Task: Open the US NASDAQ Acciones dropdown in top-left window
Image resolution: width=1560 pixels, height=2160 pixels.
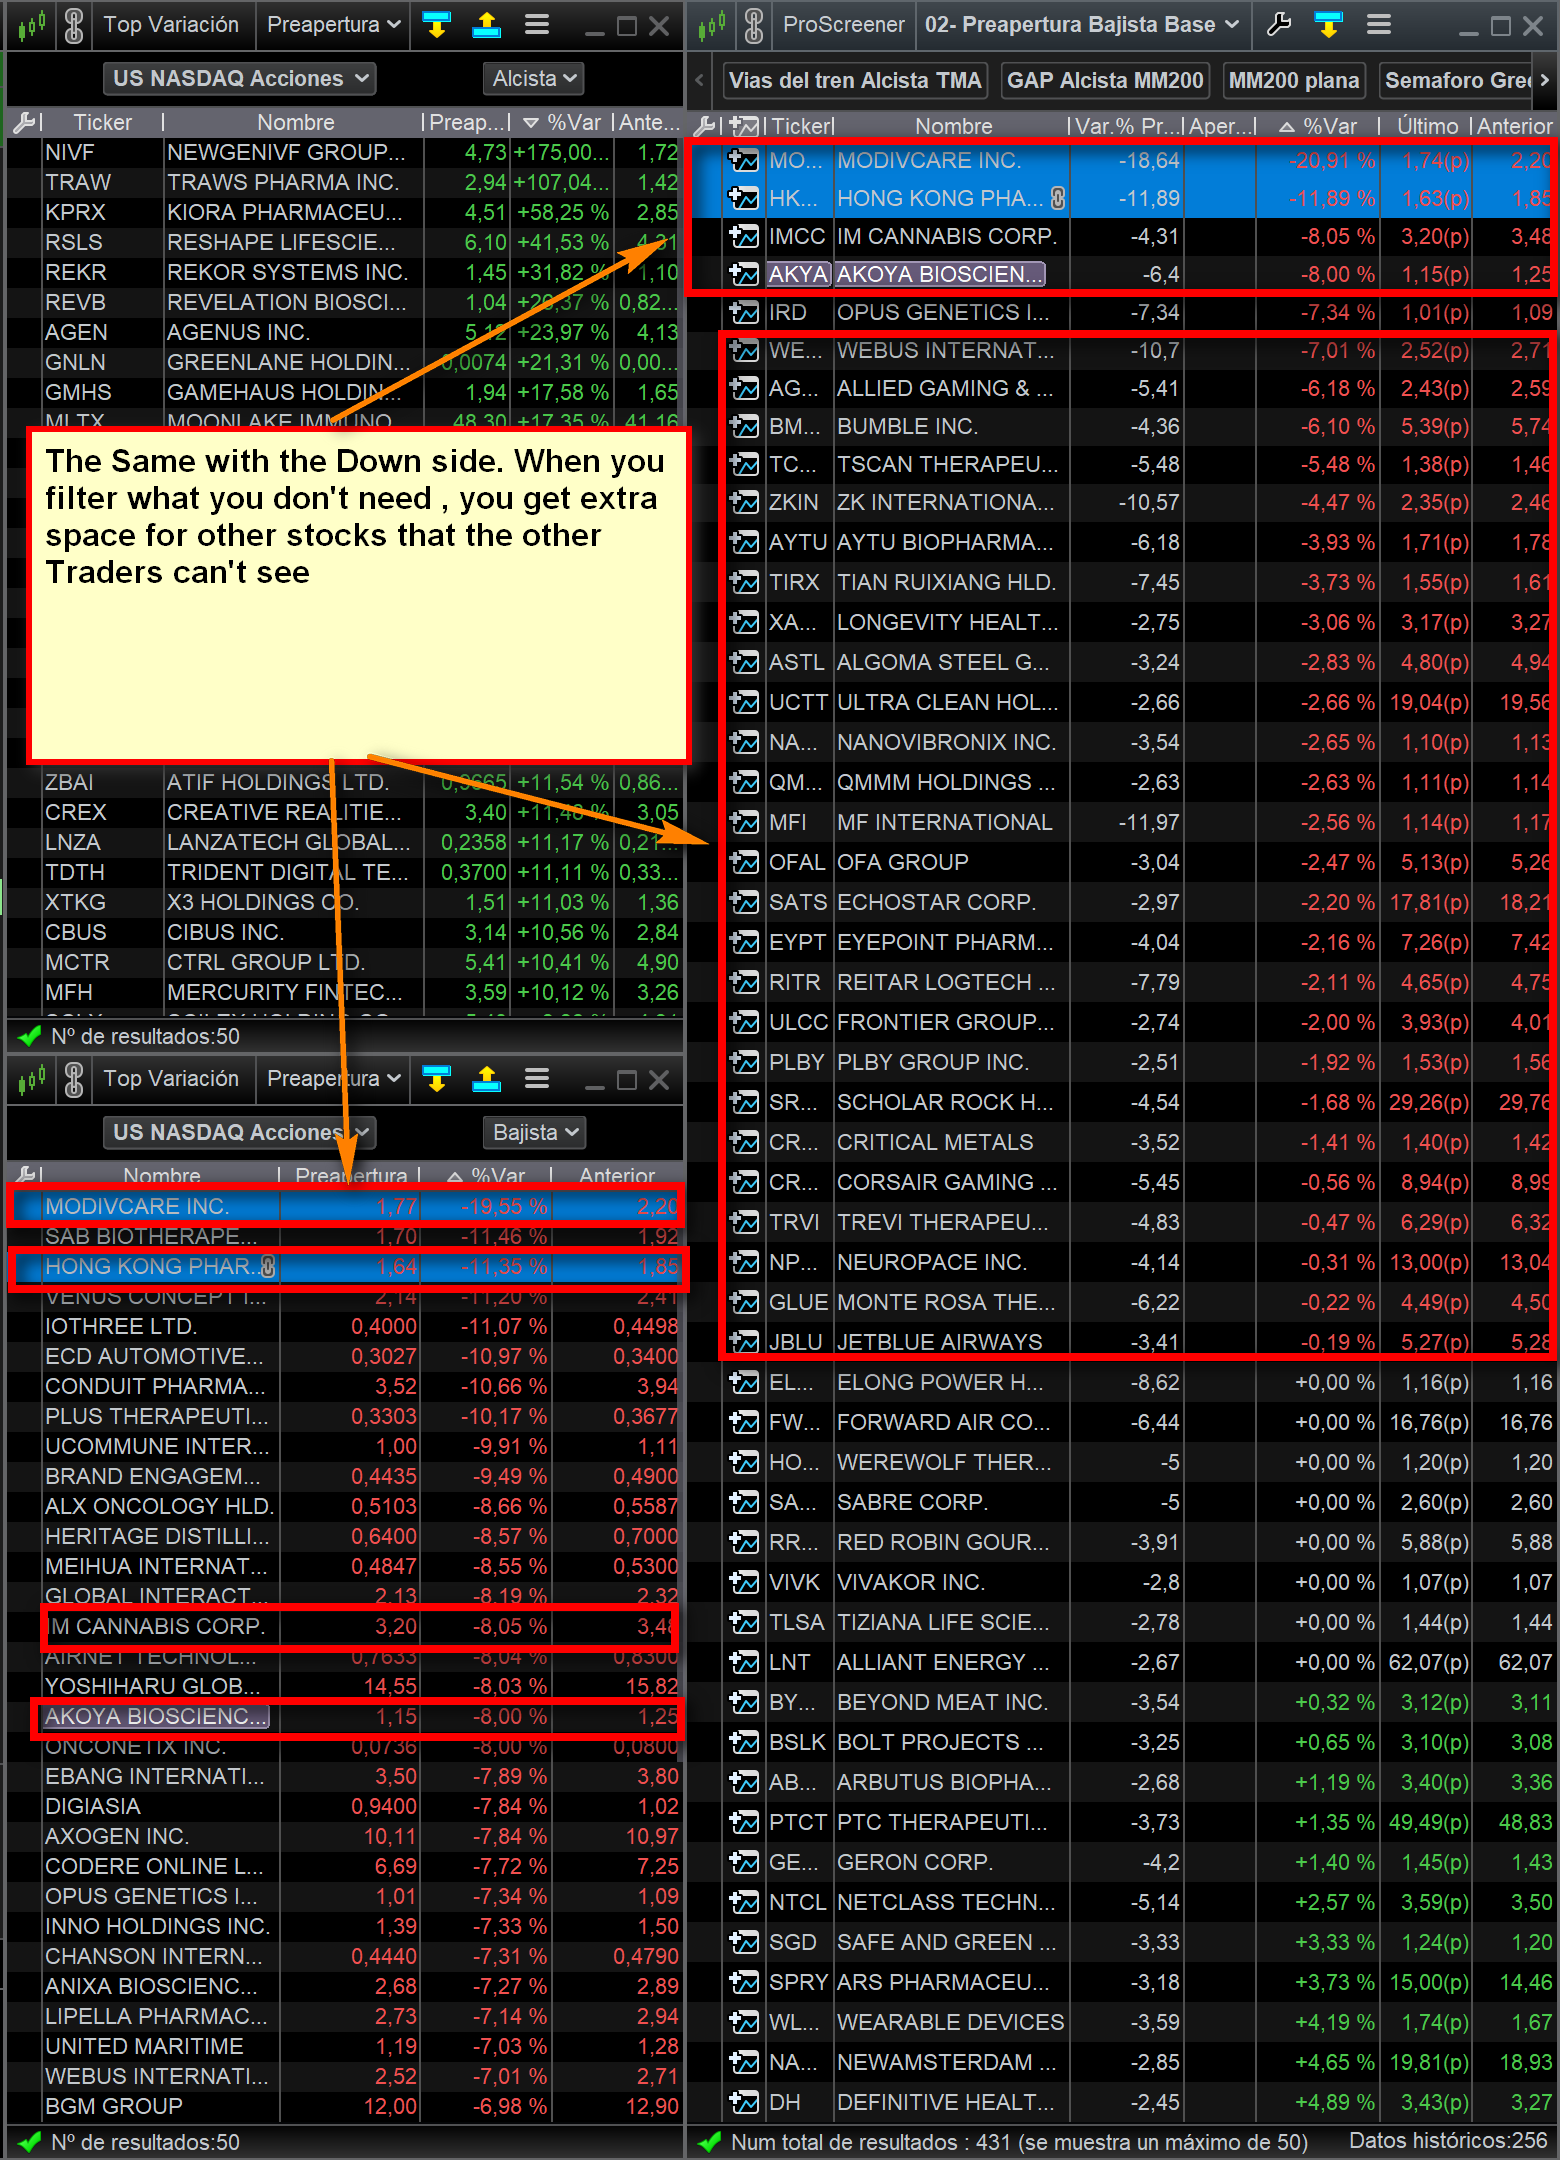Action: 240,79
